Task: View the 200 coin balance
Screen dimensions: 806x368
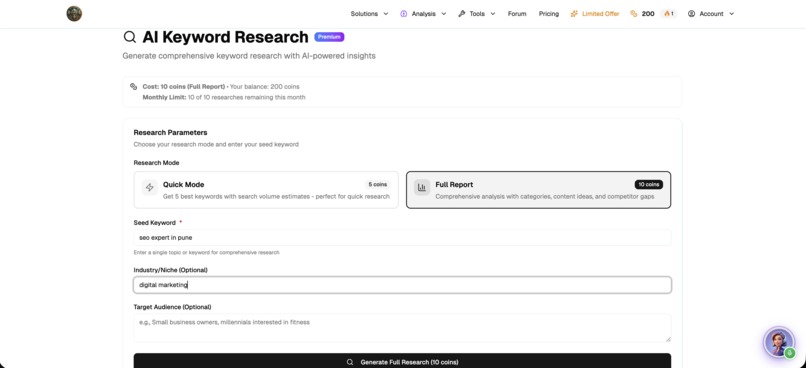Action: (x=648, y=14)
